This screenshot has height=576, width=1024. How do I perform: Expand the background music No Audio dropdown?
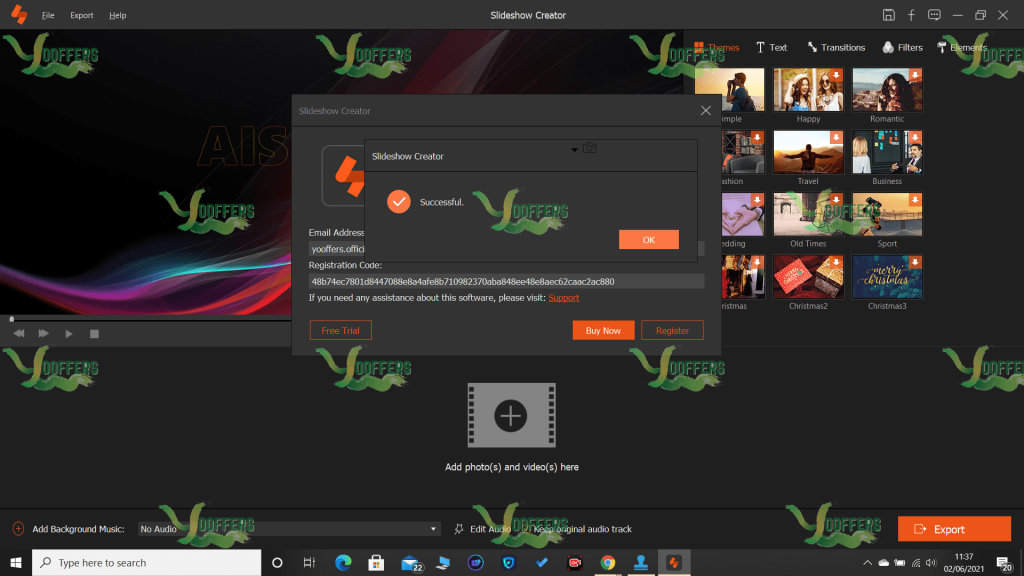[433, 529]
